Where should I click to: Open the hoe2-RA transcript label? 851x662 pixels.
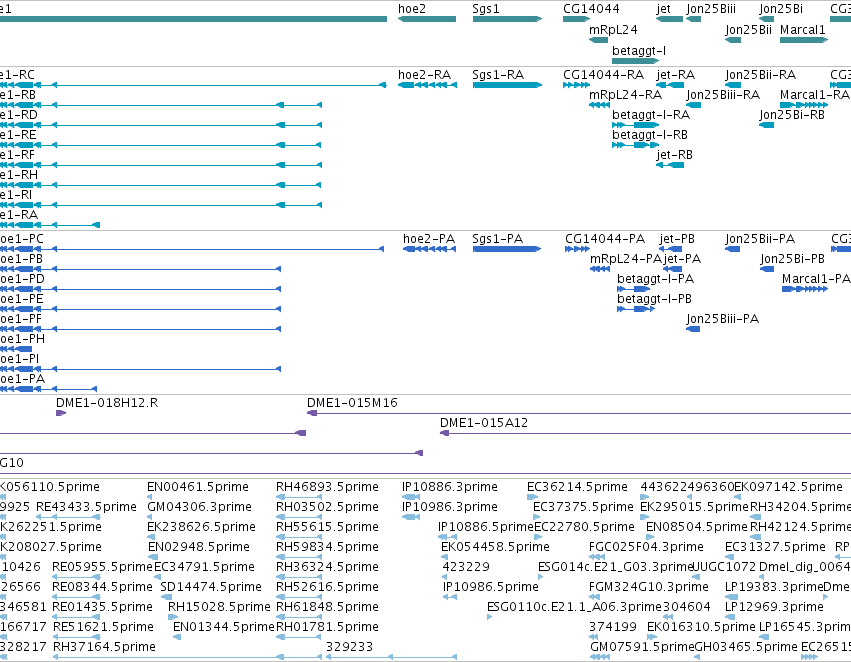(424, 75)
